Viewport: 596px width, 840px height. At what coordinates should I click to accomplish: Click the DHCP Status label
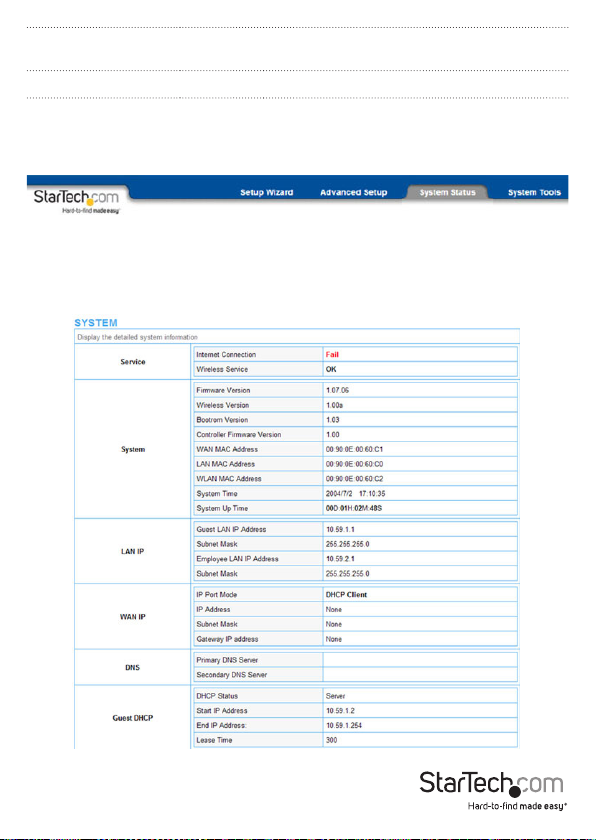(x=217, y=696)
